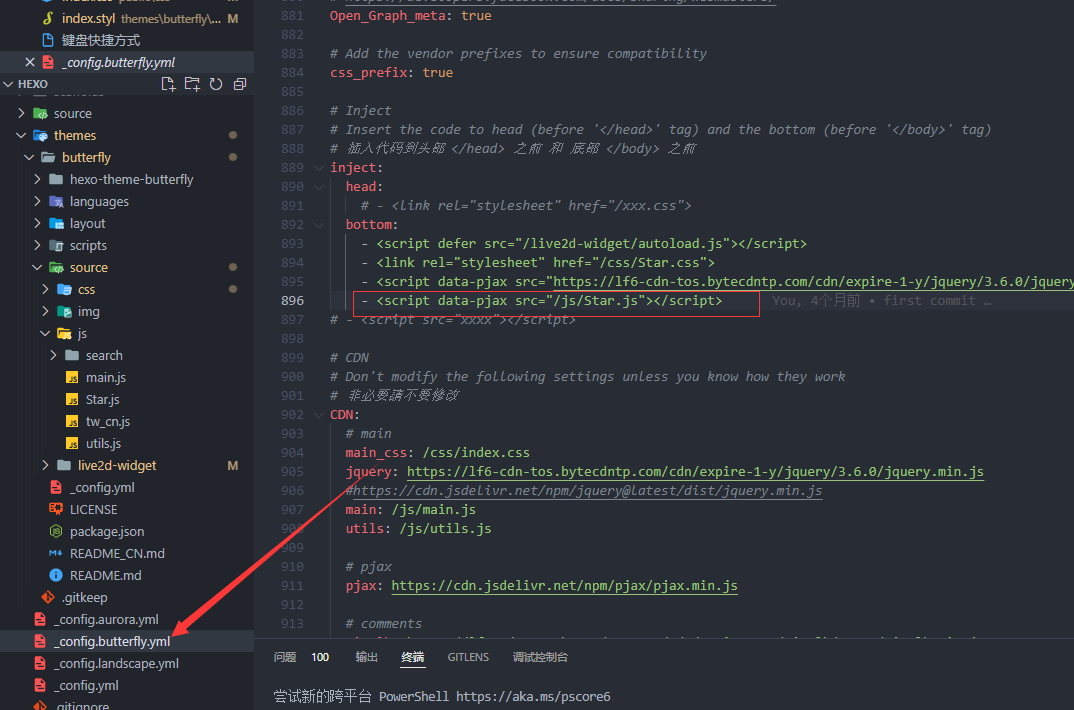Open tw_cn.js file icon
Screen dimensions: 1074x710
pos(72,422)
